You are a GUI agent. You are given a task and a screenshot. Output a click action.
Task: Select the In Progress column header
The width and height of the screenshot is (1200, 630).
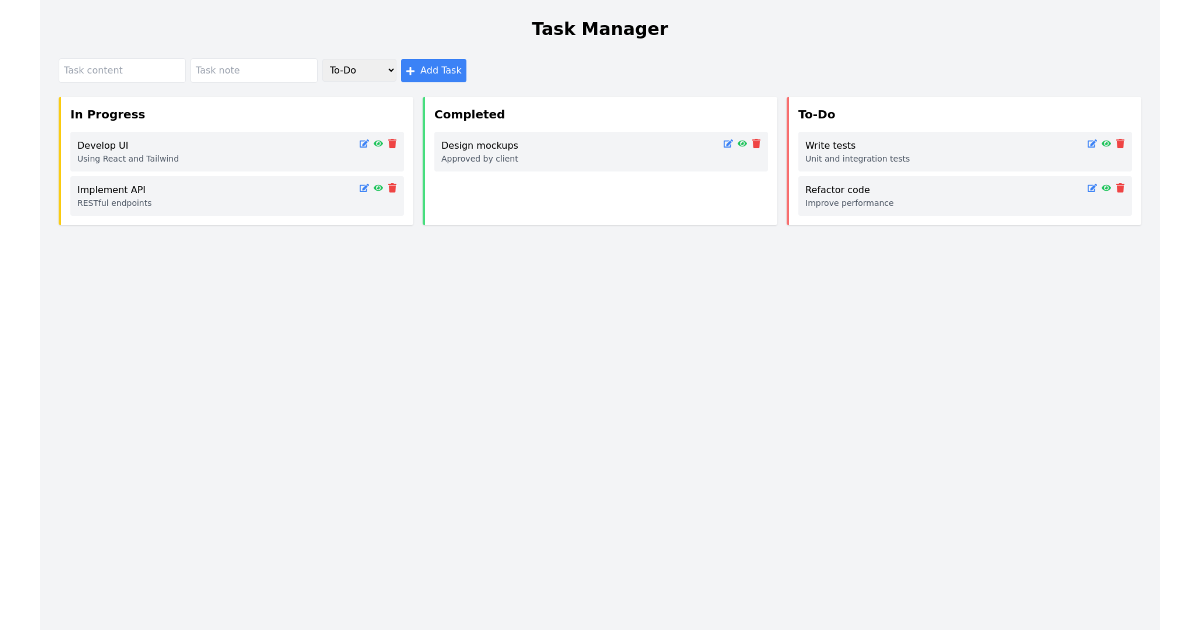point(107,114)
